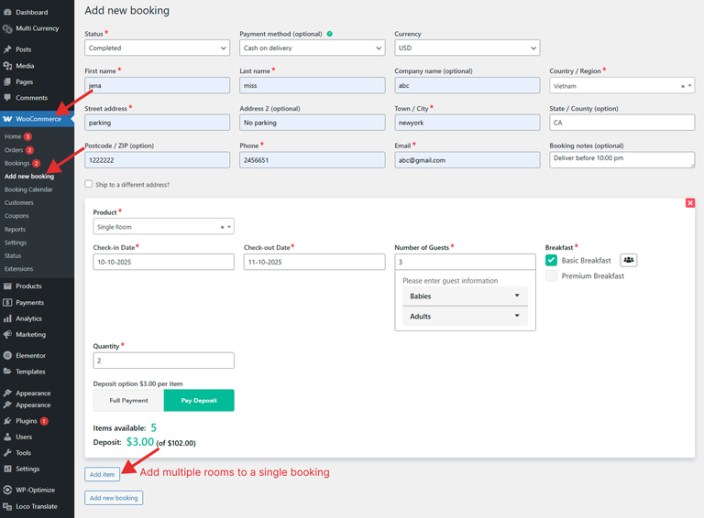Open the Currency dropdown showing USD
The image size is (704, 518).
(467, 47)
